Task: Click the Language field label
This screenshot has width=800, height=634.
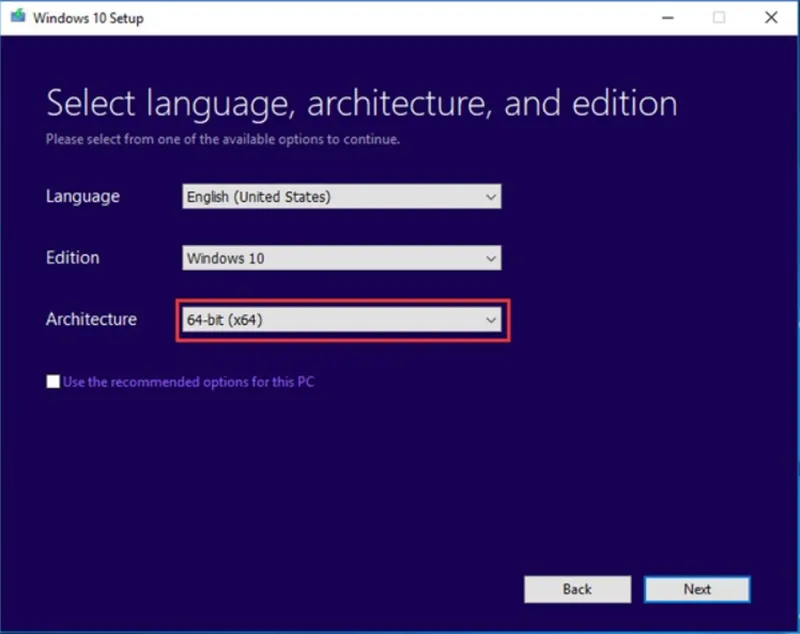Action: (x=83, y=197)
